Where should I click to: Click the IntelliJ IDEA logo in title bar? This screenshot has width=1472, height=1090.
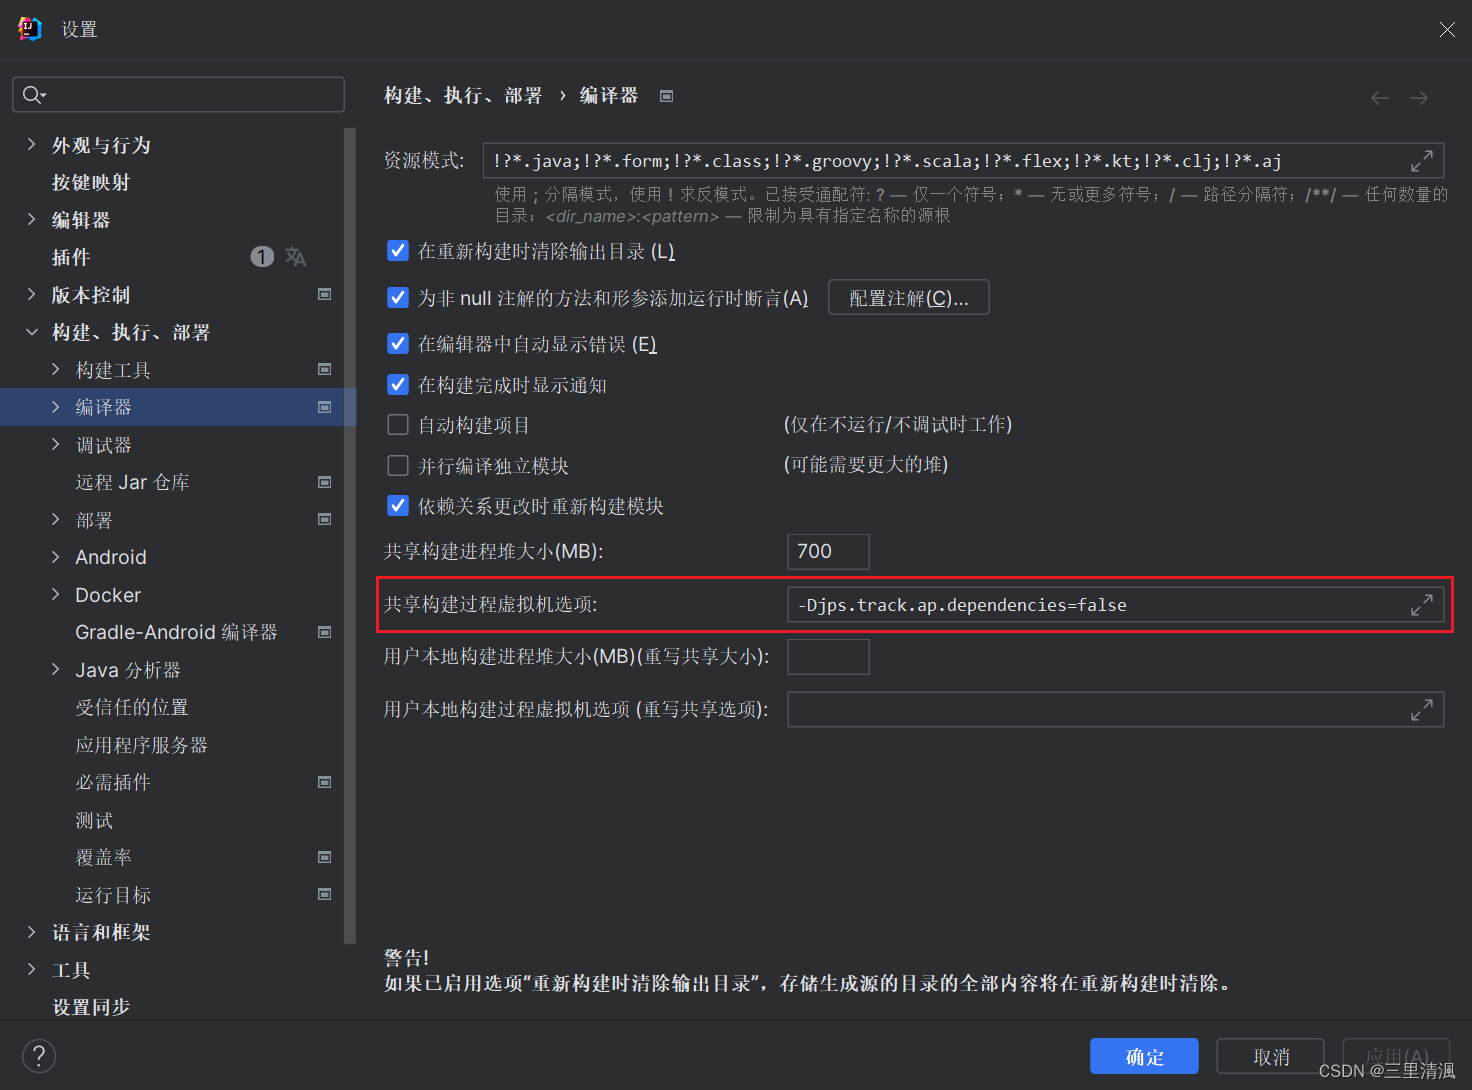(30, 29)
